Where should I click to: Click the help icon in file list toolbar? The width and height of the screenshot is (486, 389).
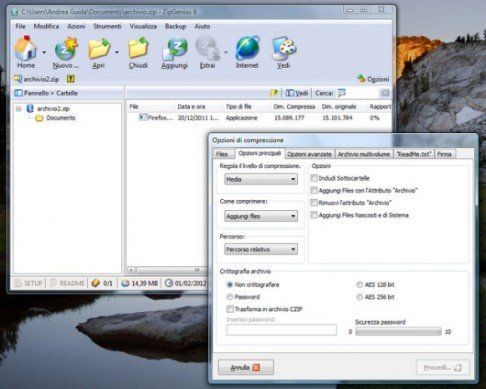point(274,93)
